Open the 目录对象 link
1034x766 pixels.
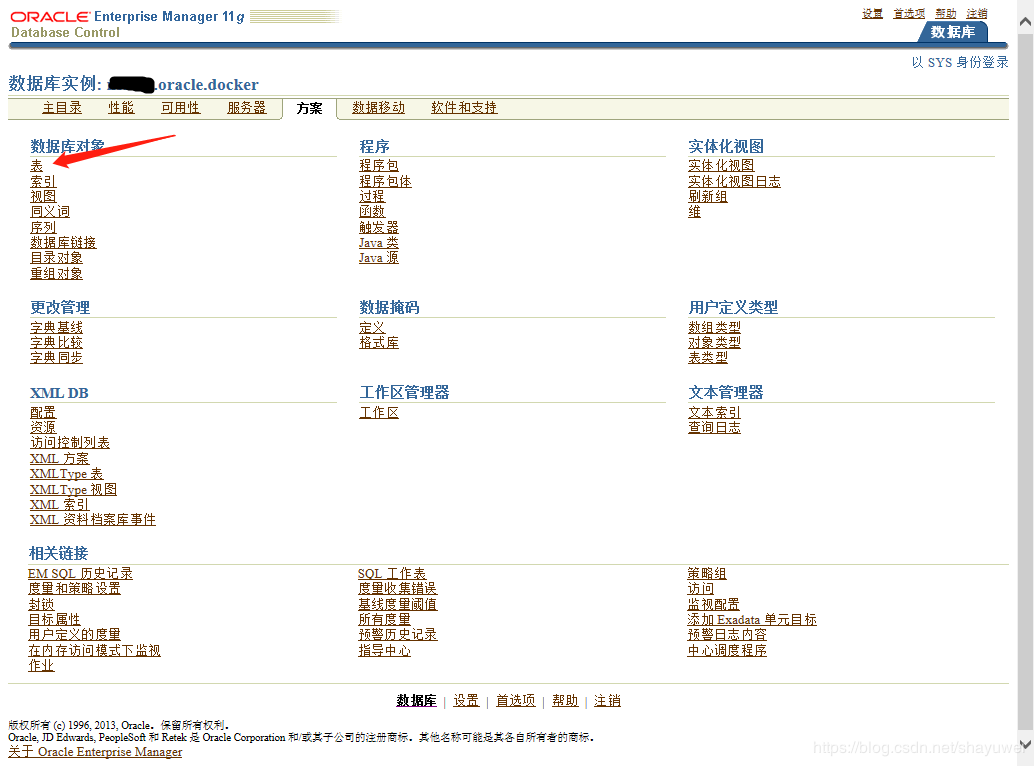tap(56, 258)
